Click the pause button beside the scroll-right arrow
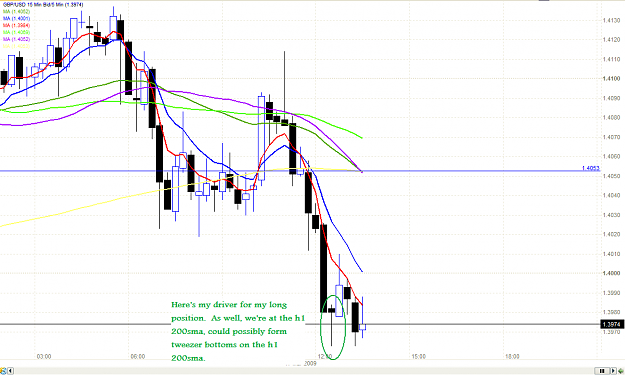Image resolution: width=625 pixels, height=375 pixels. pyautogui.click(x=602, y=371)
